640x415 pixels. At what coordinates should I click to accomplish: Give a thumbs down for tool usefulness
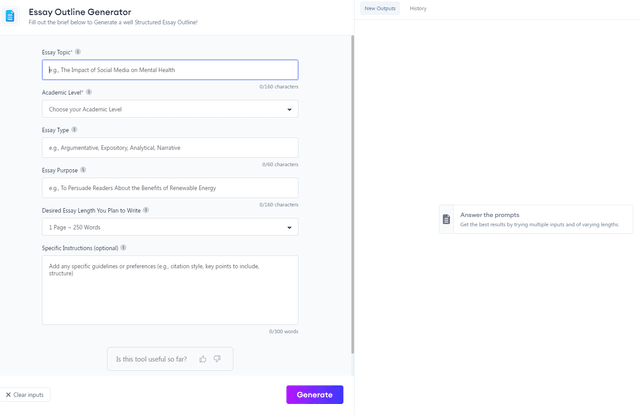click(x=217, y=359)
